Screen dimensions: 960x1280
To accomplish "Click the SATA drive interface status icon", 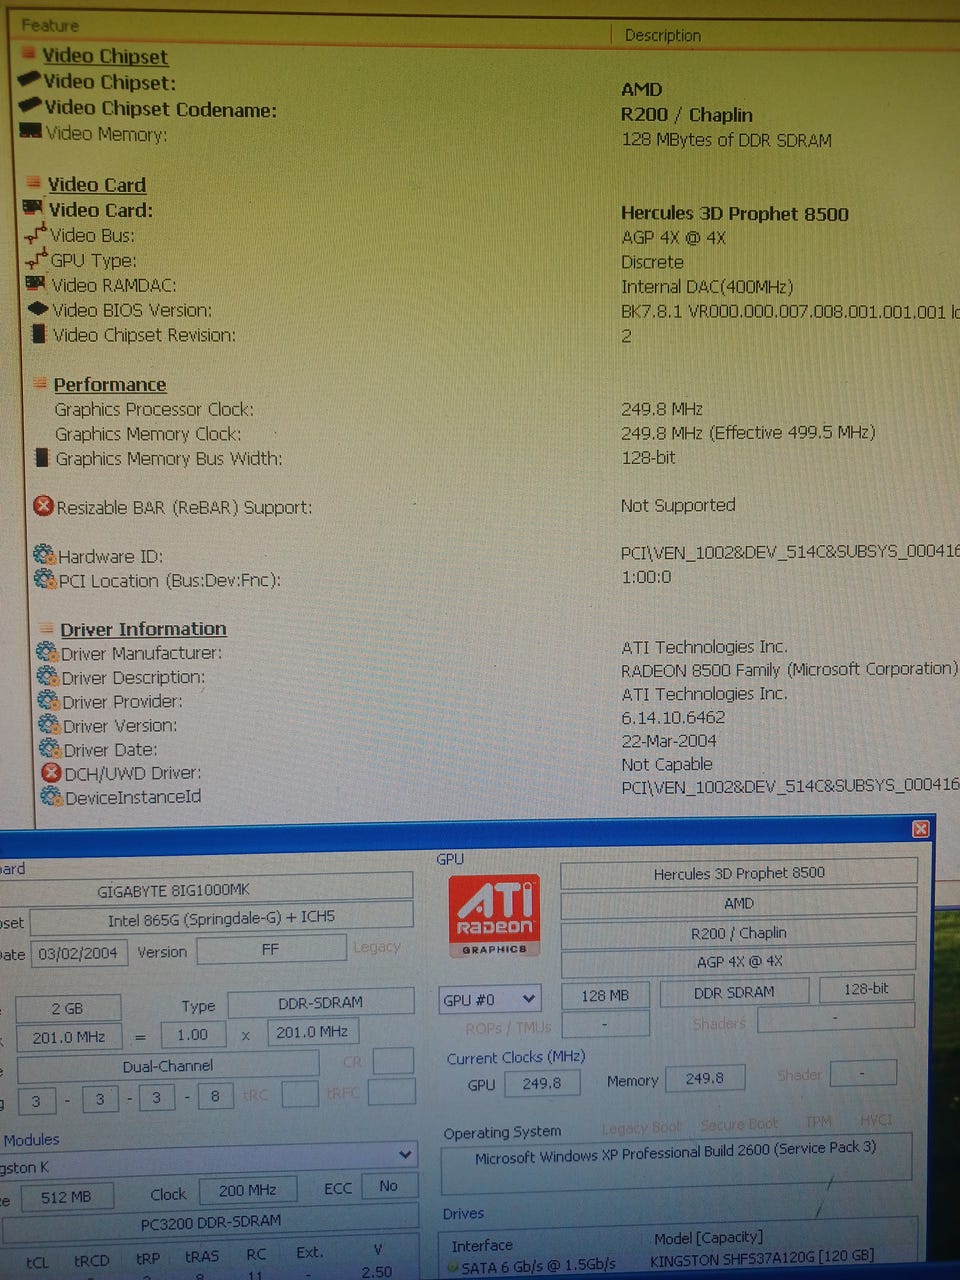I will 453,1268.
